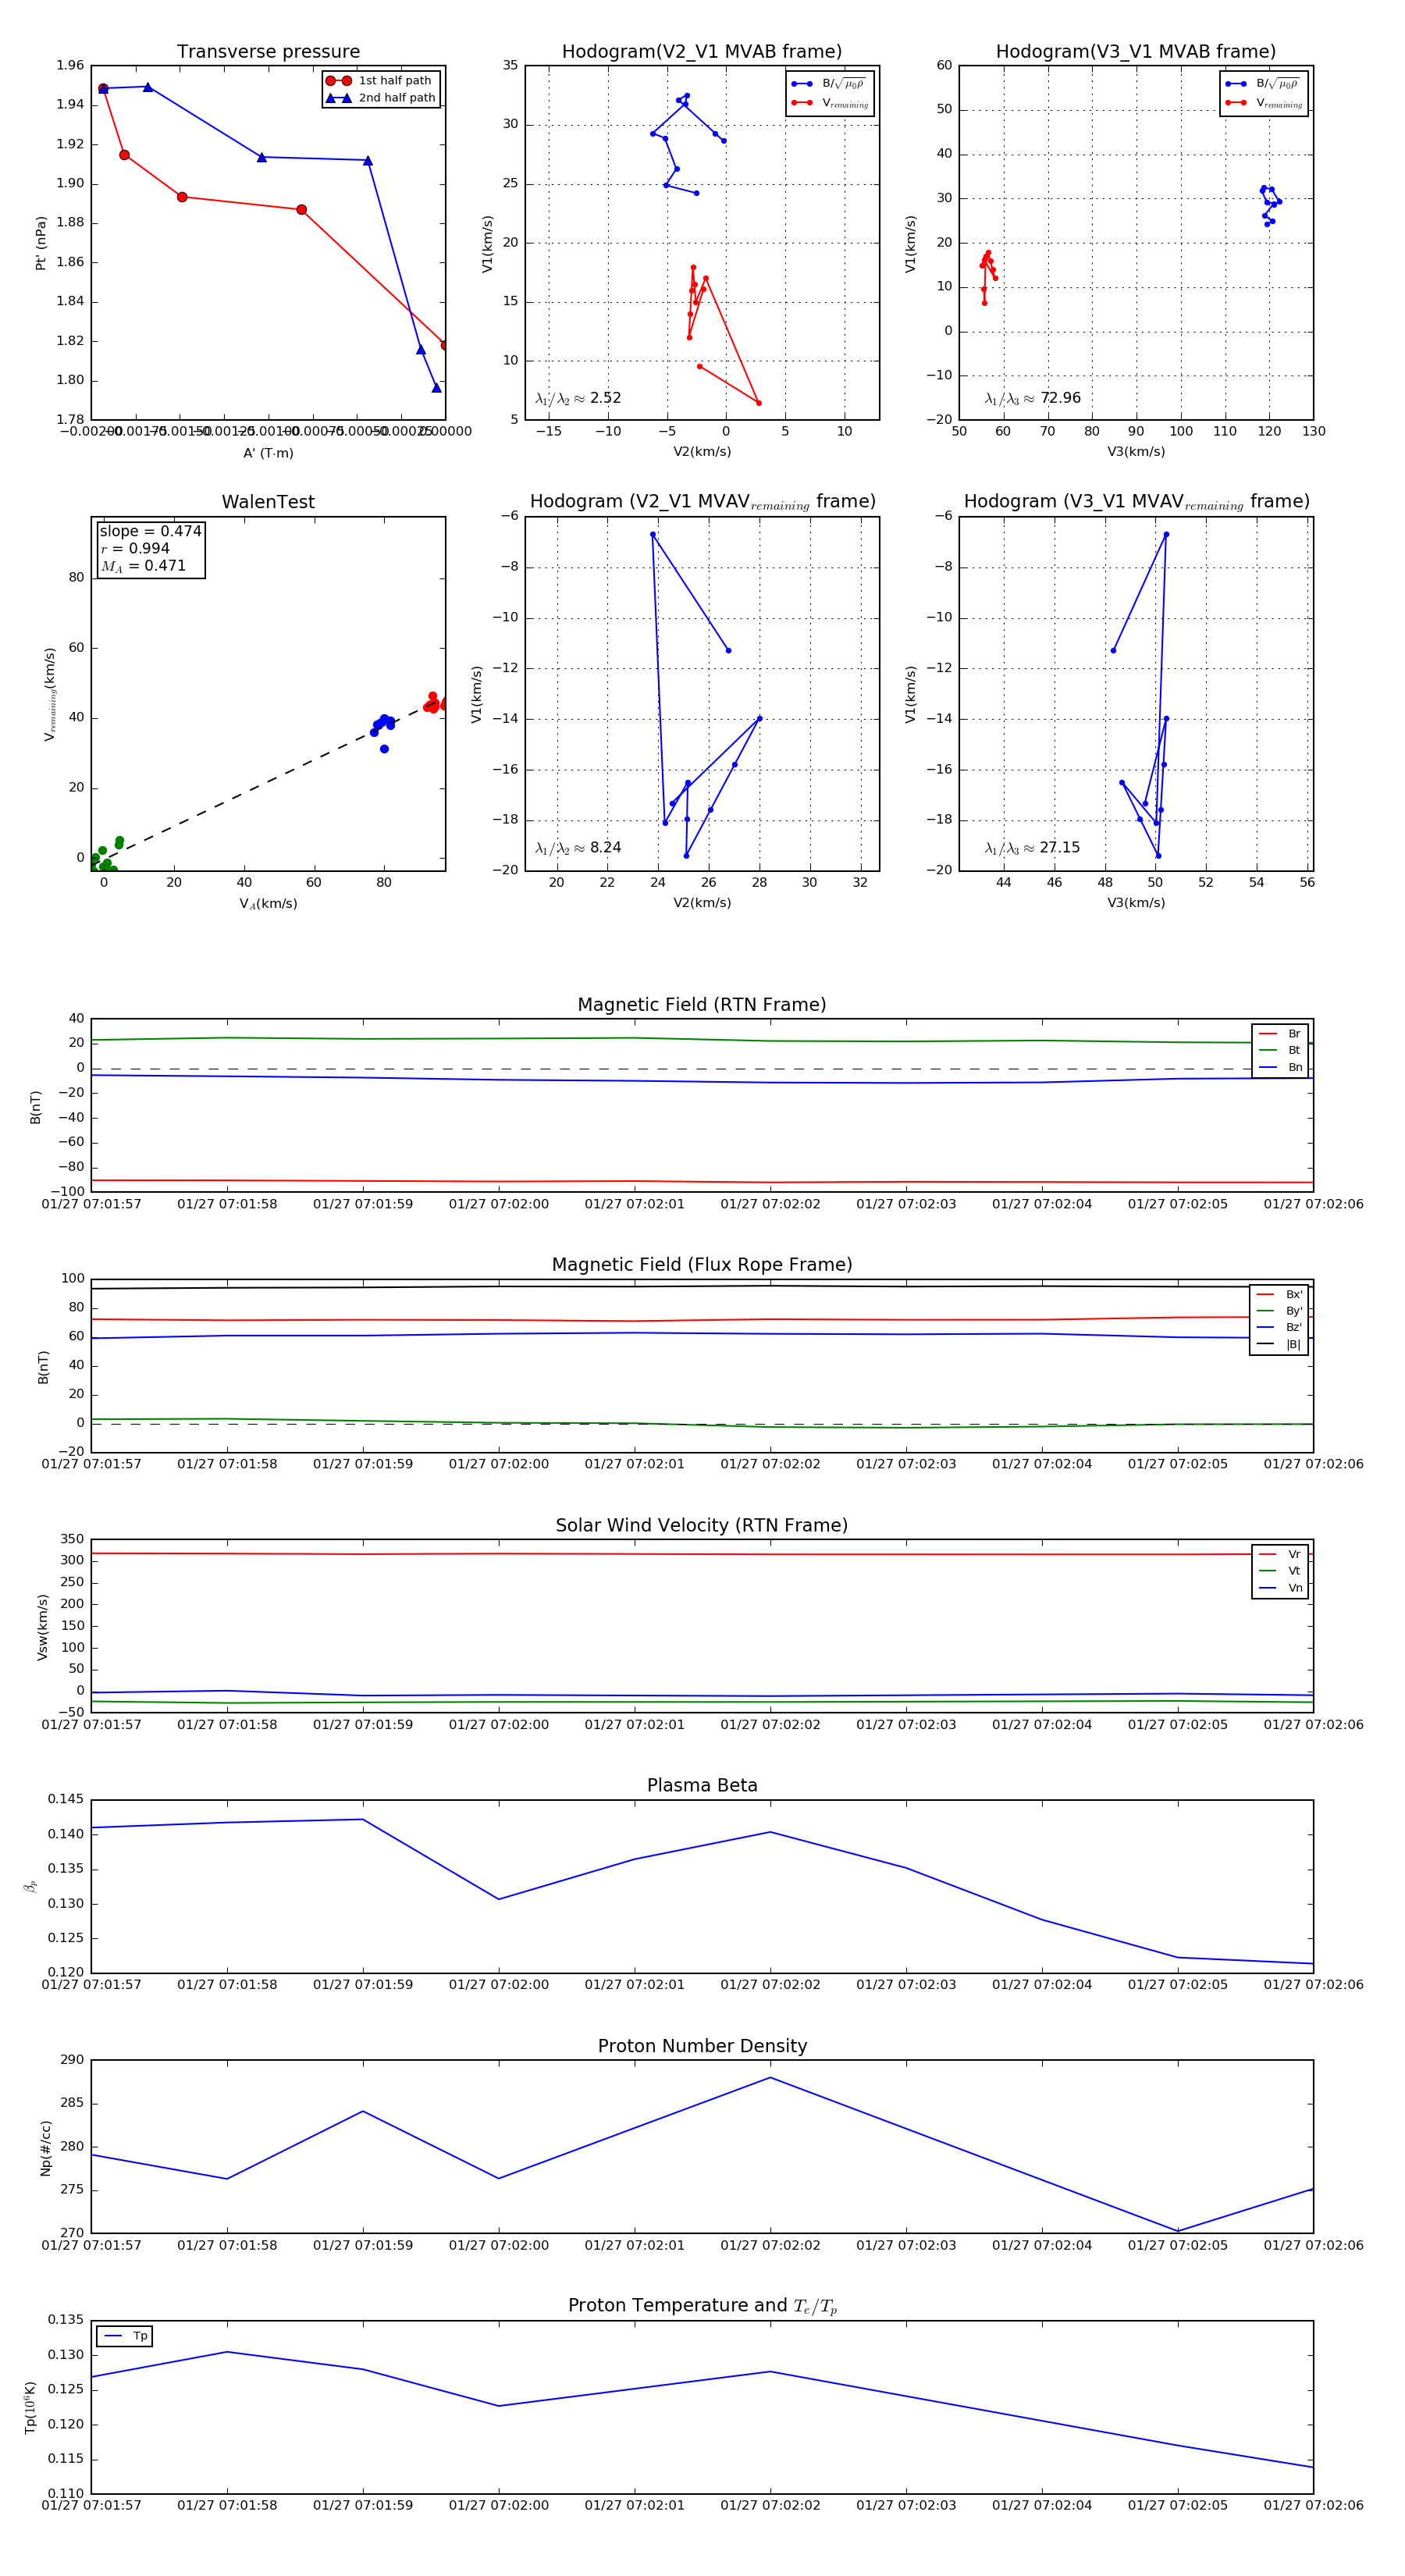Screen dimensions: 1405x2576
Task: Select the '1st half path' legend entry
Action: 380,81
